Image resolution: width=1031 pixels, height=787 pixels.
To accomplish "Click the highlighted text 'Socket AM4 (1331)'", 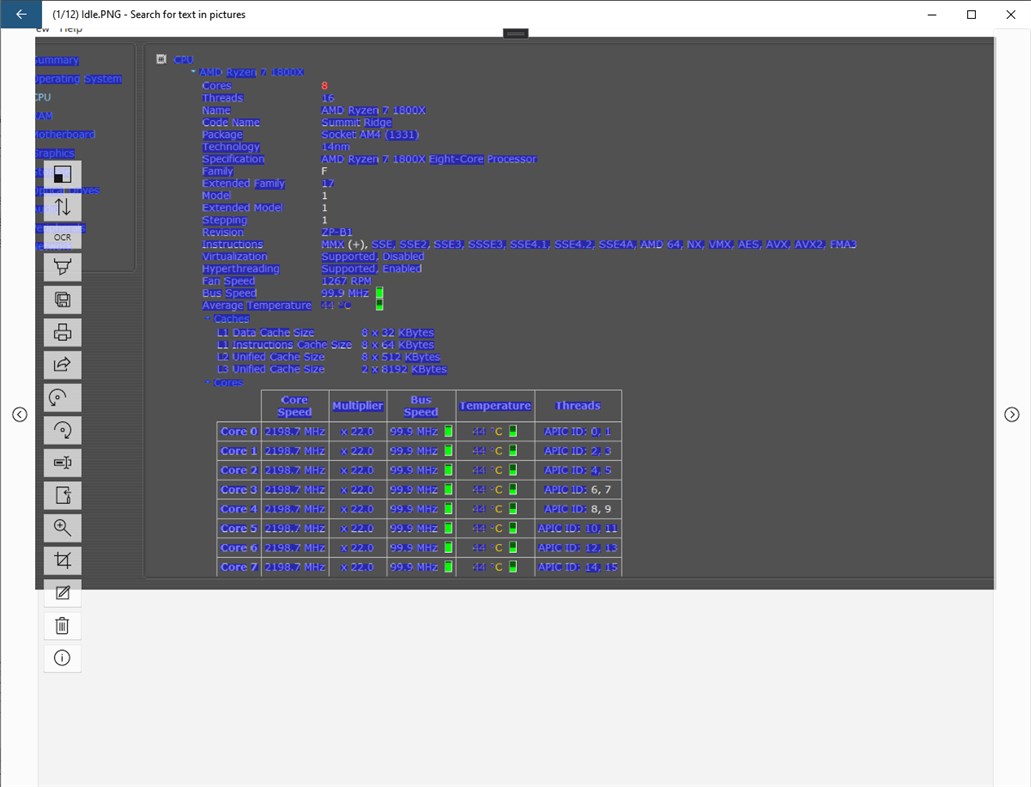I will [x=370, y=135].
